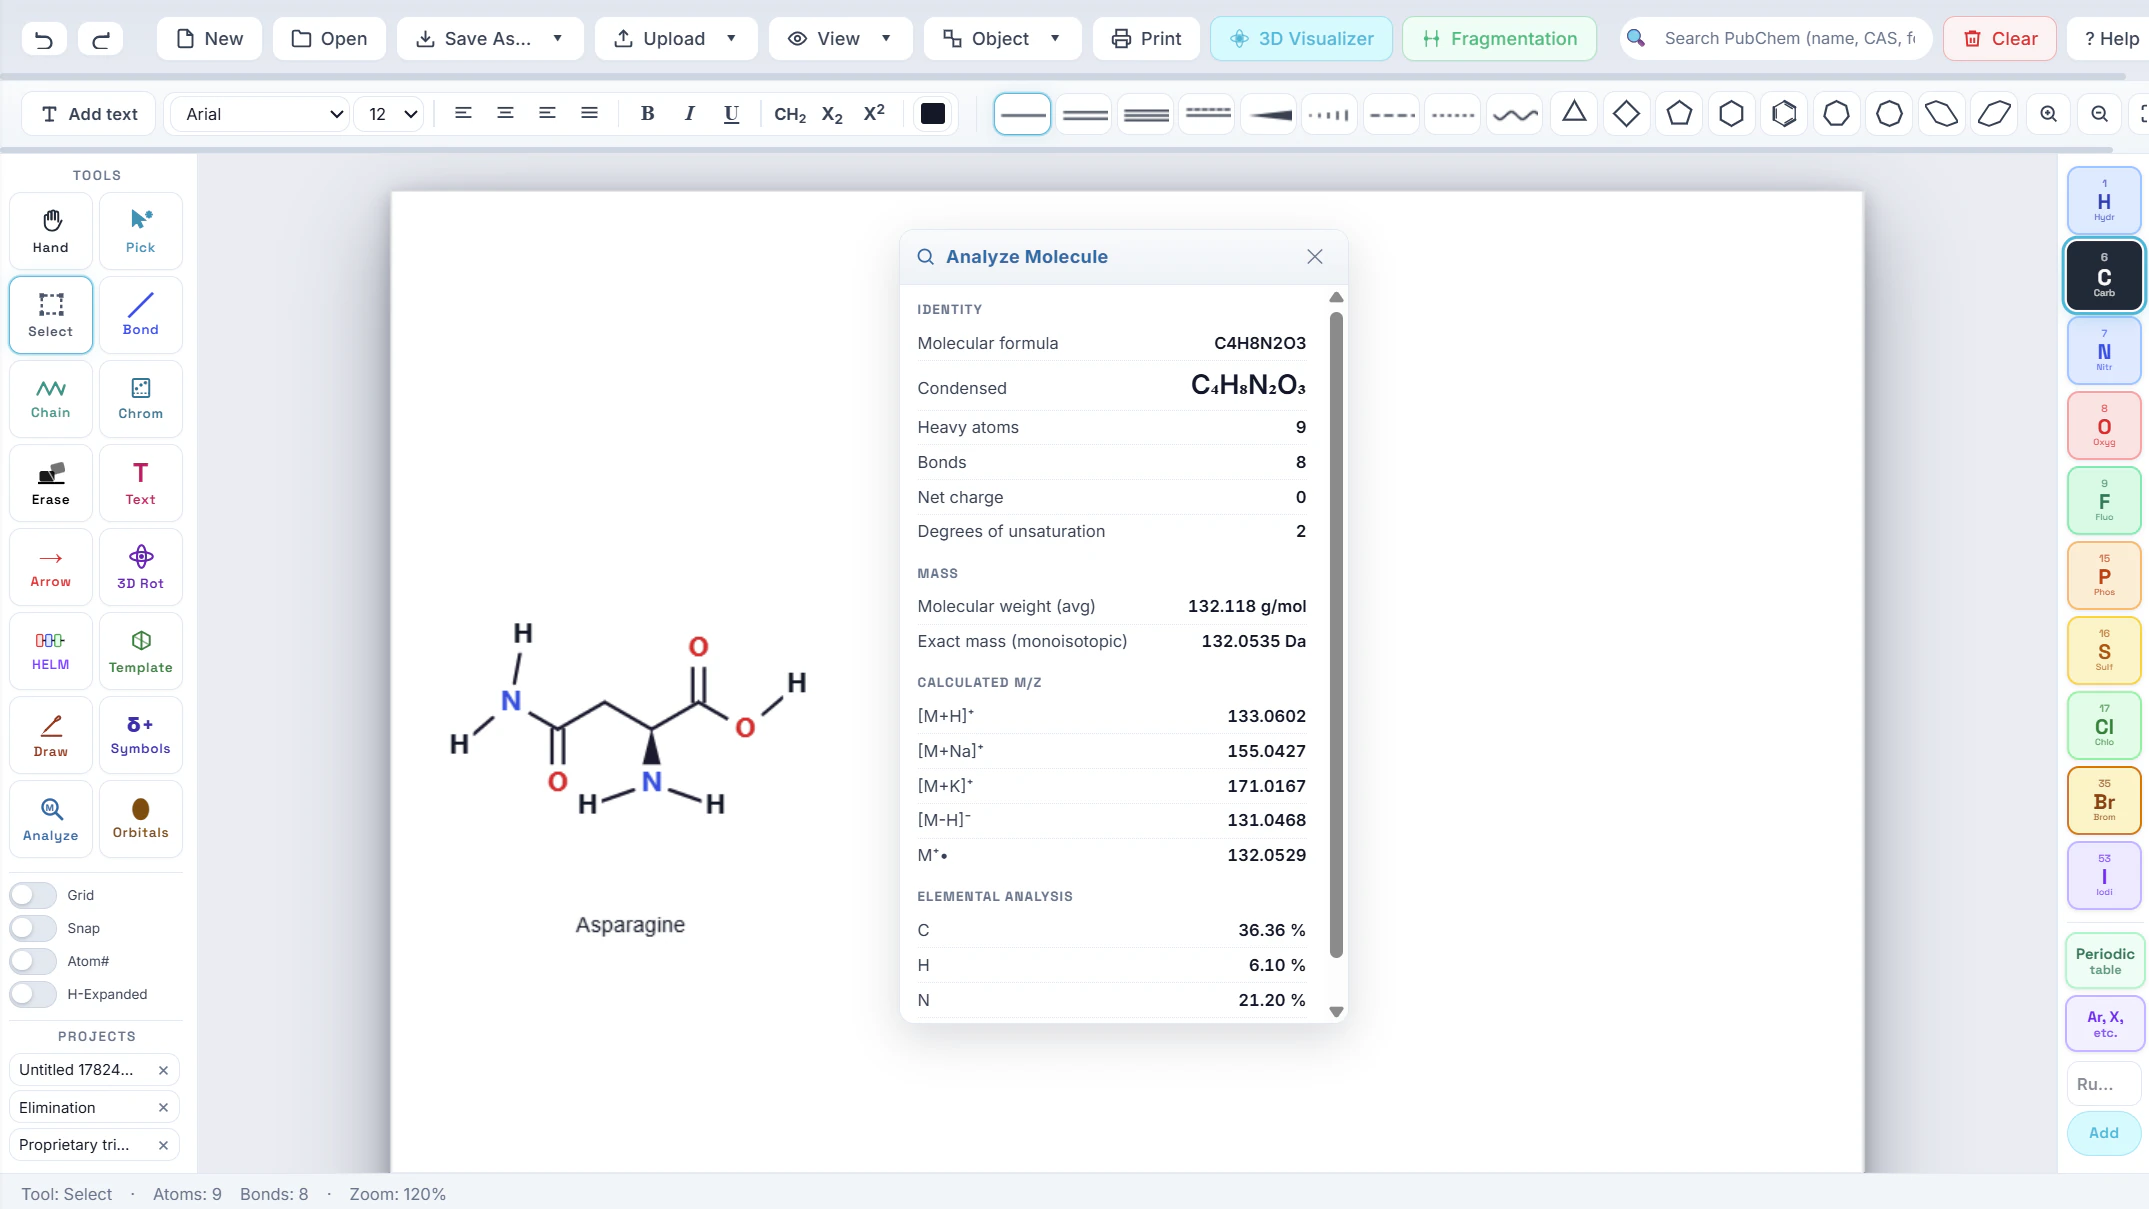
Task: Click the Search PubChem field
Action: 1777,39
